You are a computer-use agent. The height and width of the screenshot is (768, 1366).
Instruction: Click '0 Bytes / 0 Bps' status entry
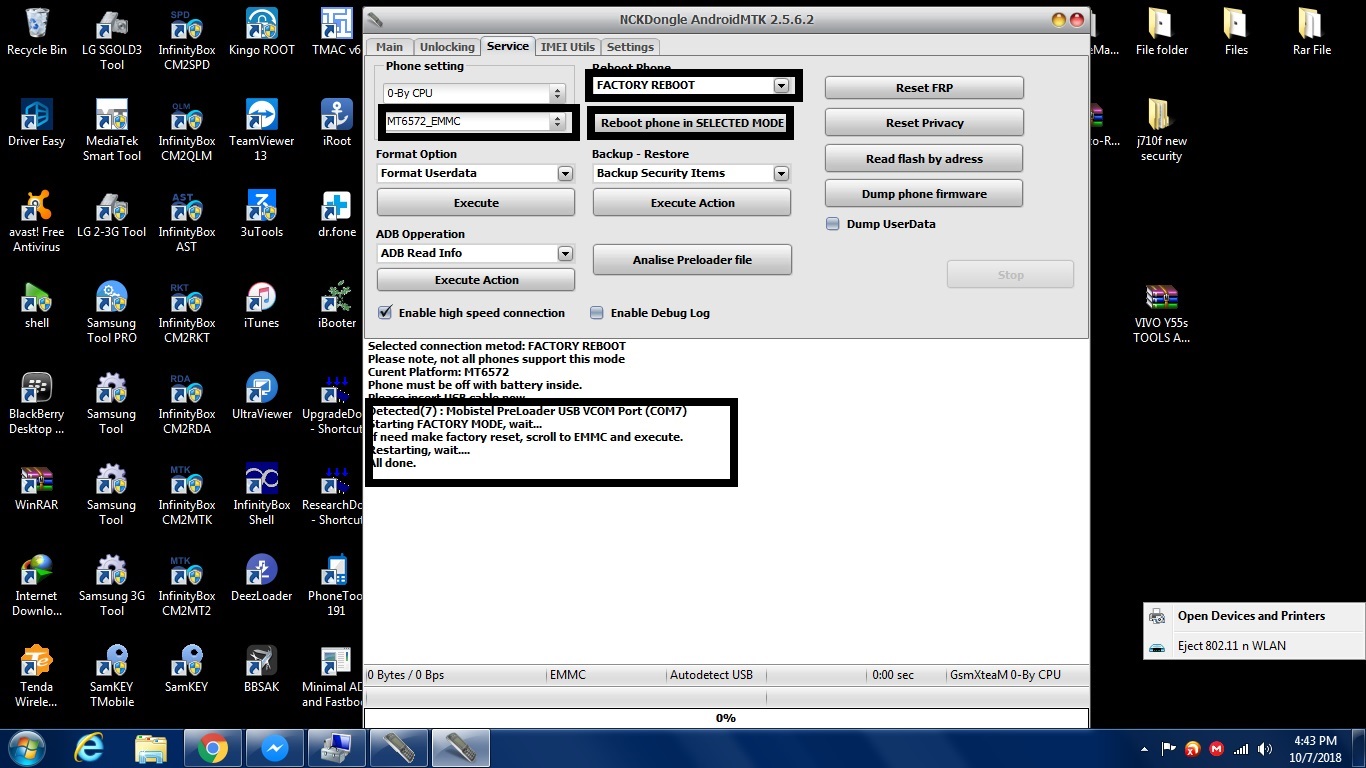[x=406, y=675]
